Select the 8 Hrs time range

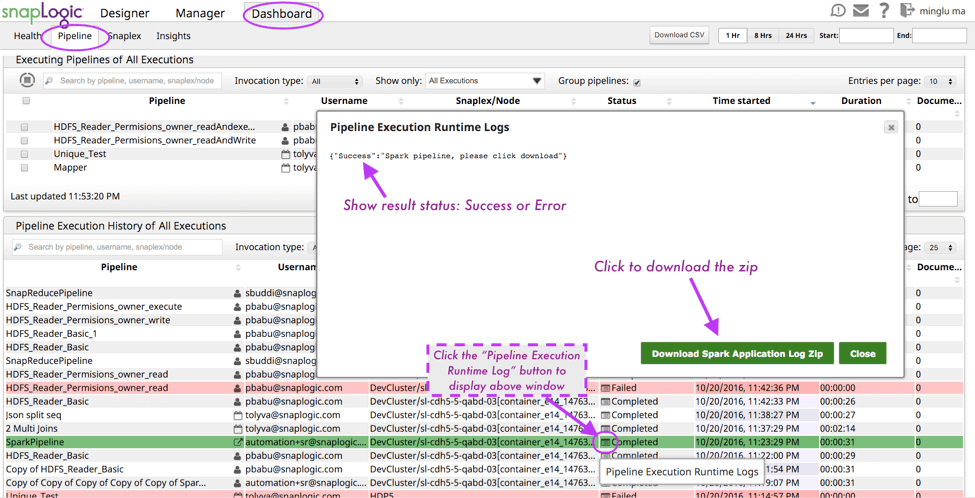tap(763, 35)
